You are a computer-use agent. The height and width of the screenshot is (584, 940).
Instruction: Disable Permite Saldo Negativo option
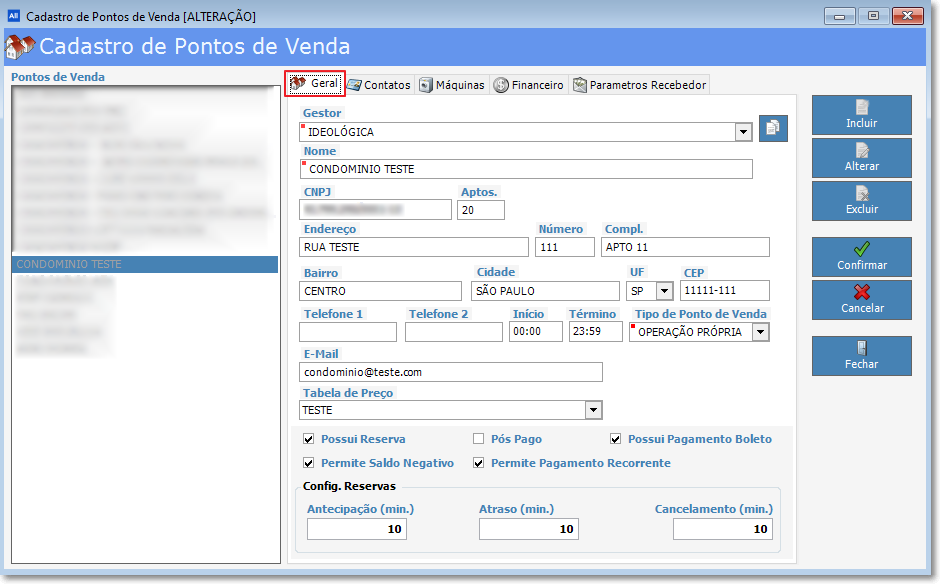tap(308, 463)
